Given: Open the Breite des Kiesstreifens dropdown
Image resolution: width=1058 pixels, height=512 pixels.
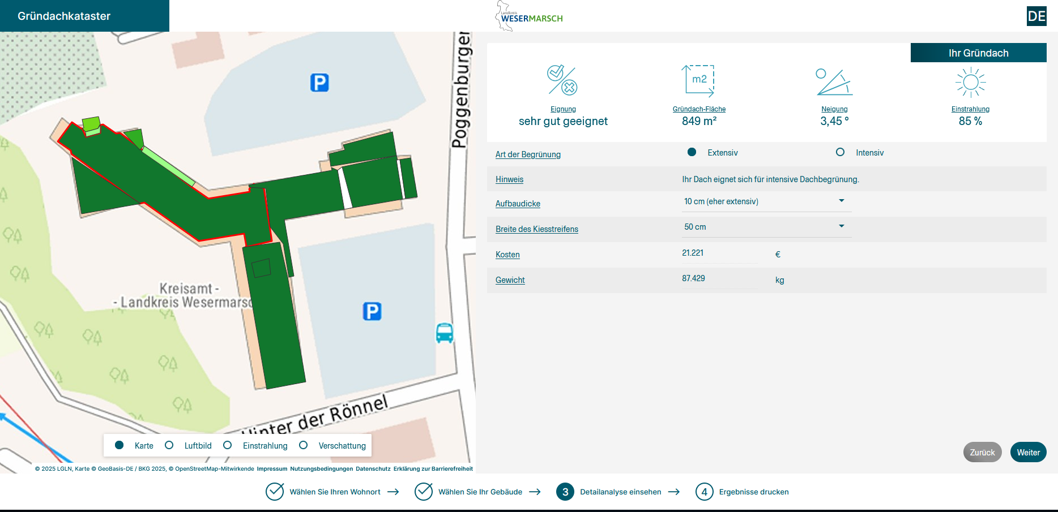Looking at the screenshot, I should point(766,227).
